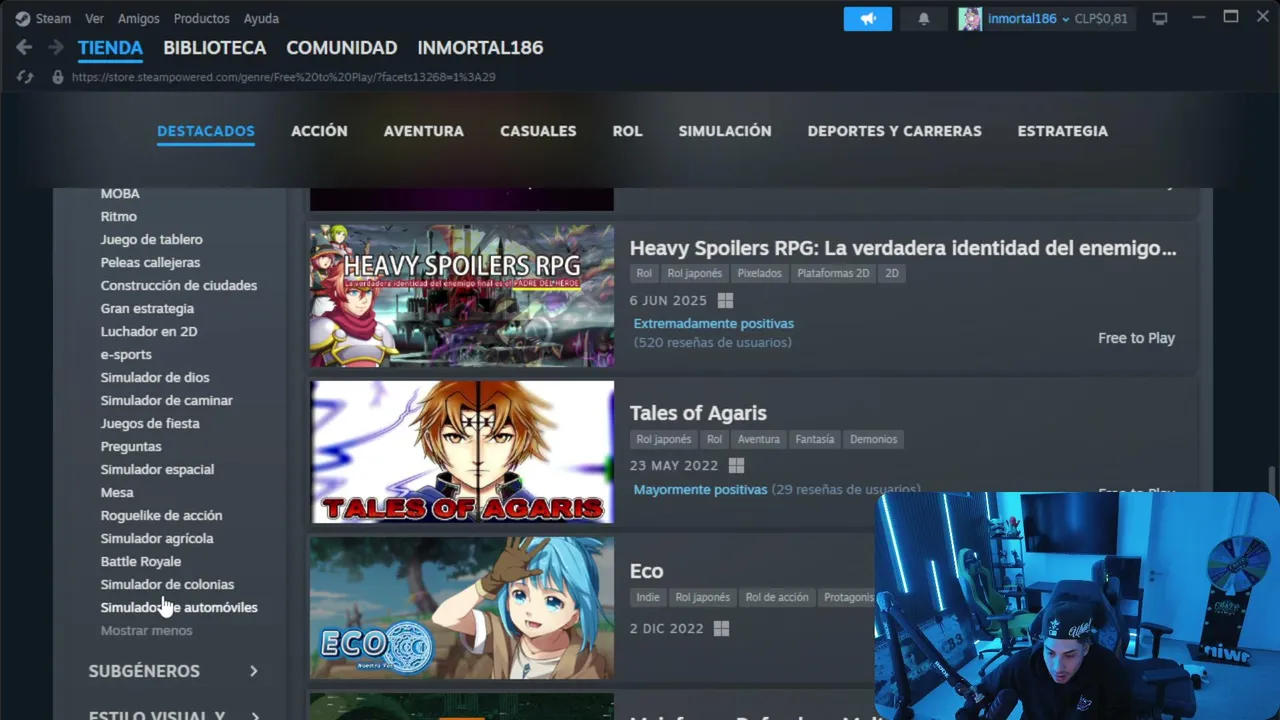Collapse the list with Mostrar menos

click(146, 631)
